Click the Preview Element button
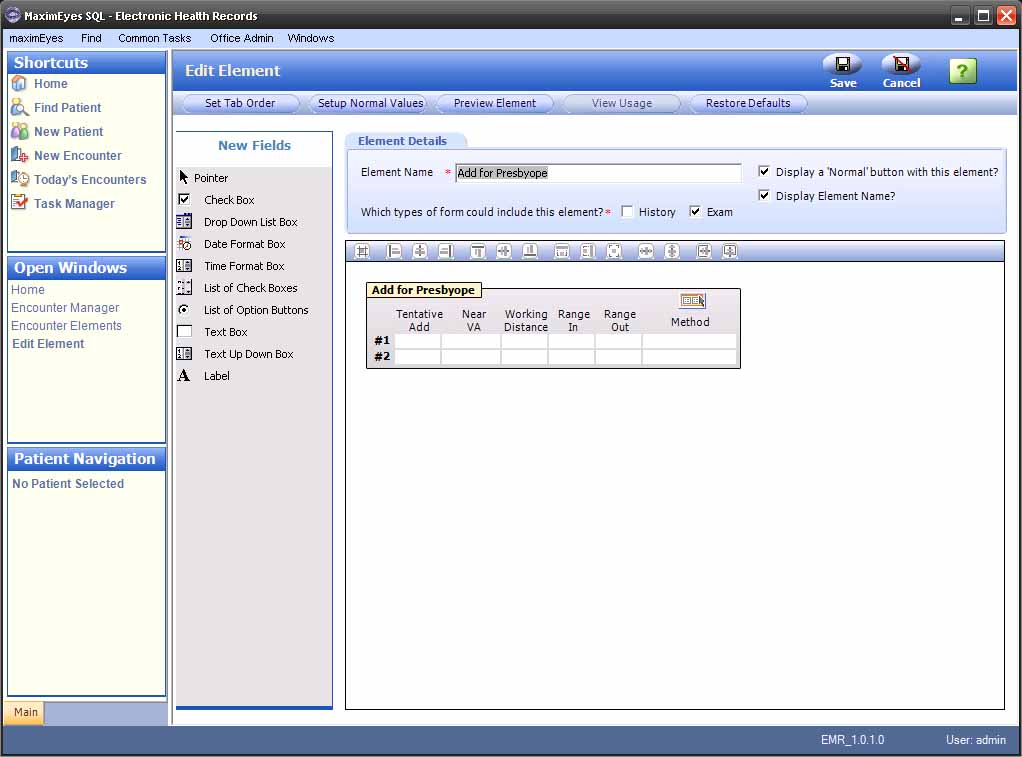Screen dimensions: 1022x757 click(x=495, y=103)
